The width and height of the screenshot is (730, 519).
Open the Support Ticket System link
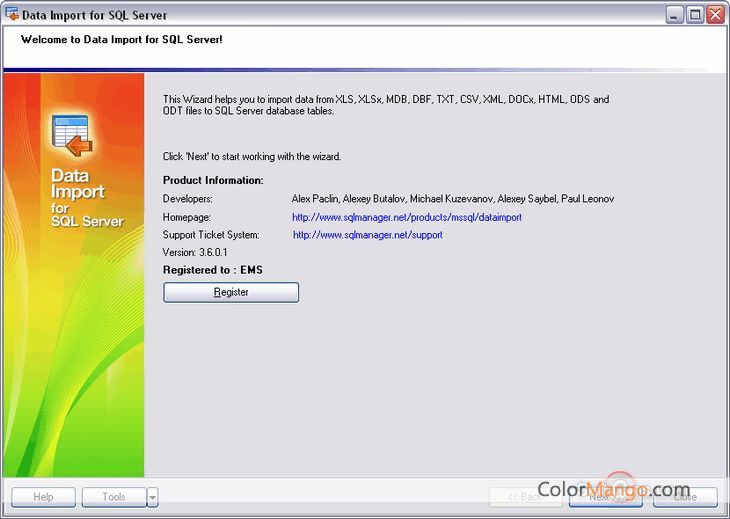click(368, 235)
